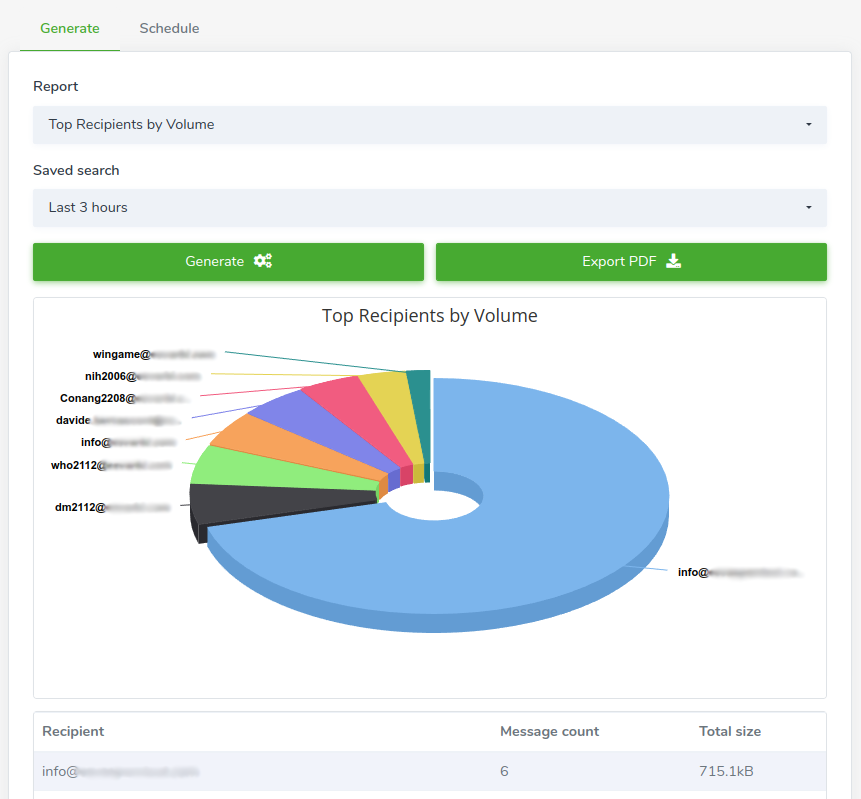The width and height of the screenshot is (861, 799).
Task: Open the Report dropdown arrow
Action: point(808,125)
